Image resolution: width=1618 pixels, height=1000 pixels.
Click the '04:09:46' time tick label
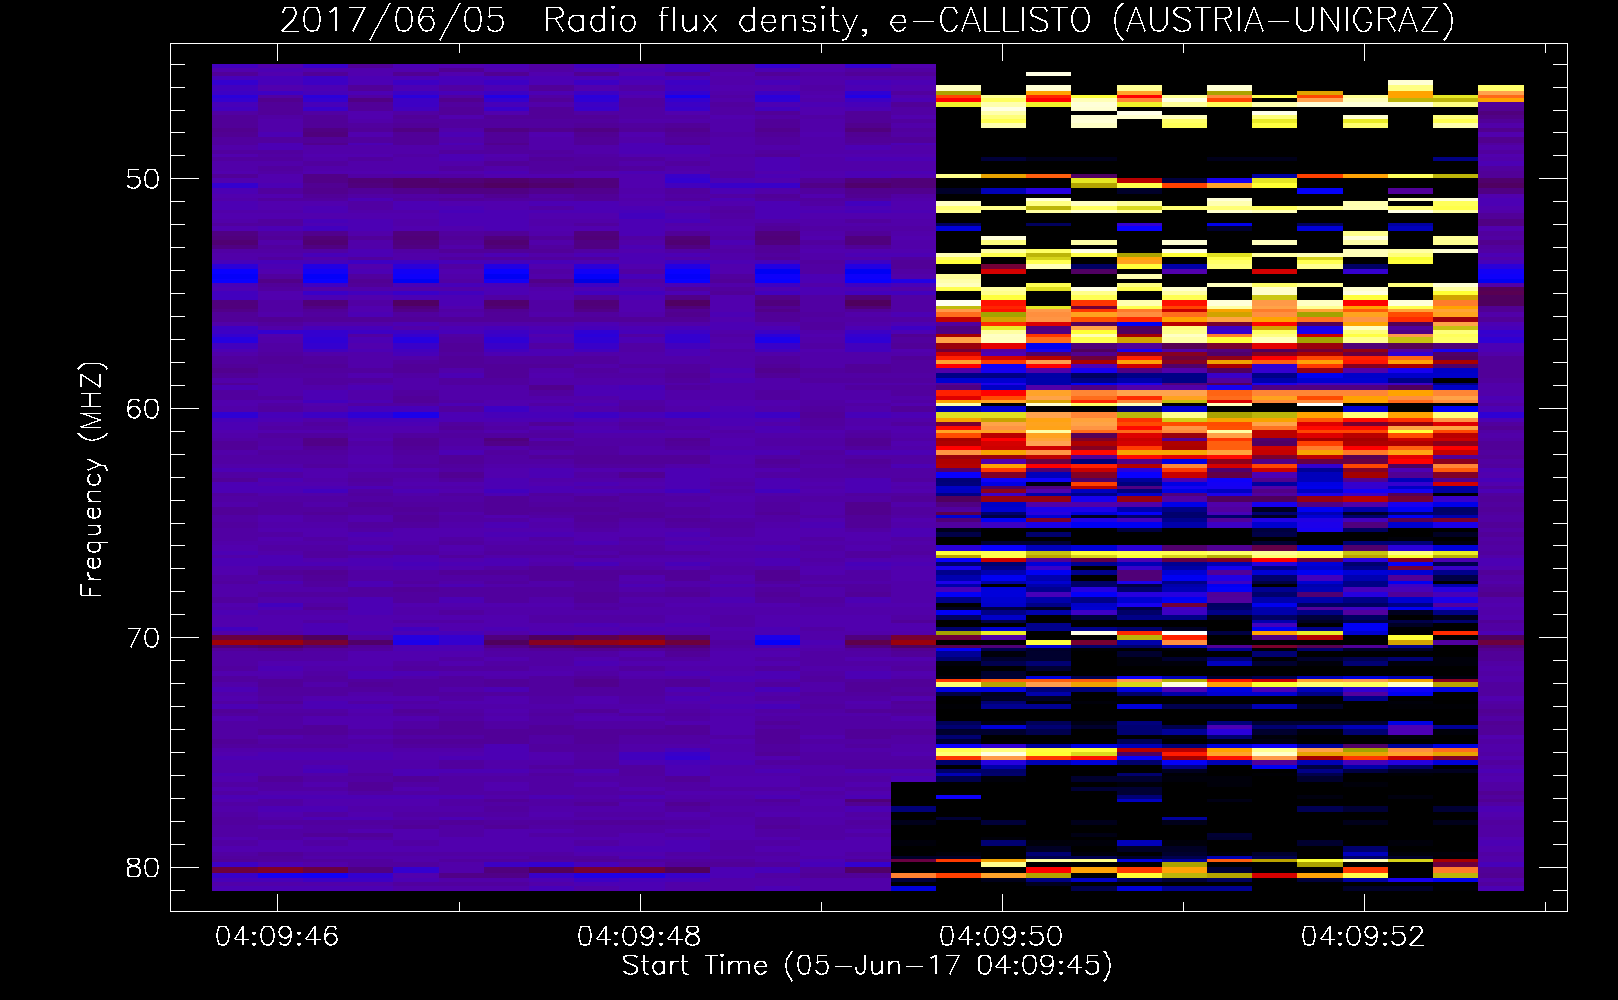coord(277,937)
